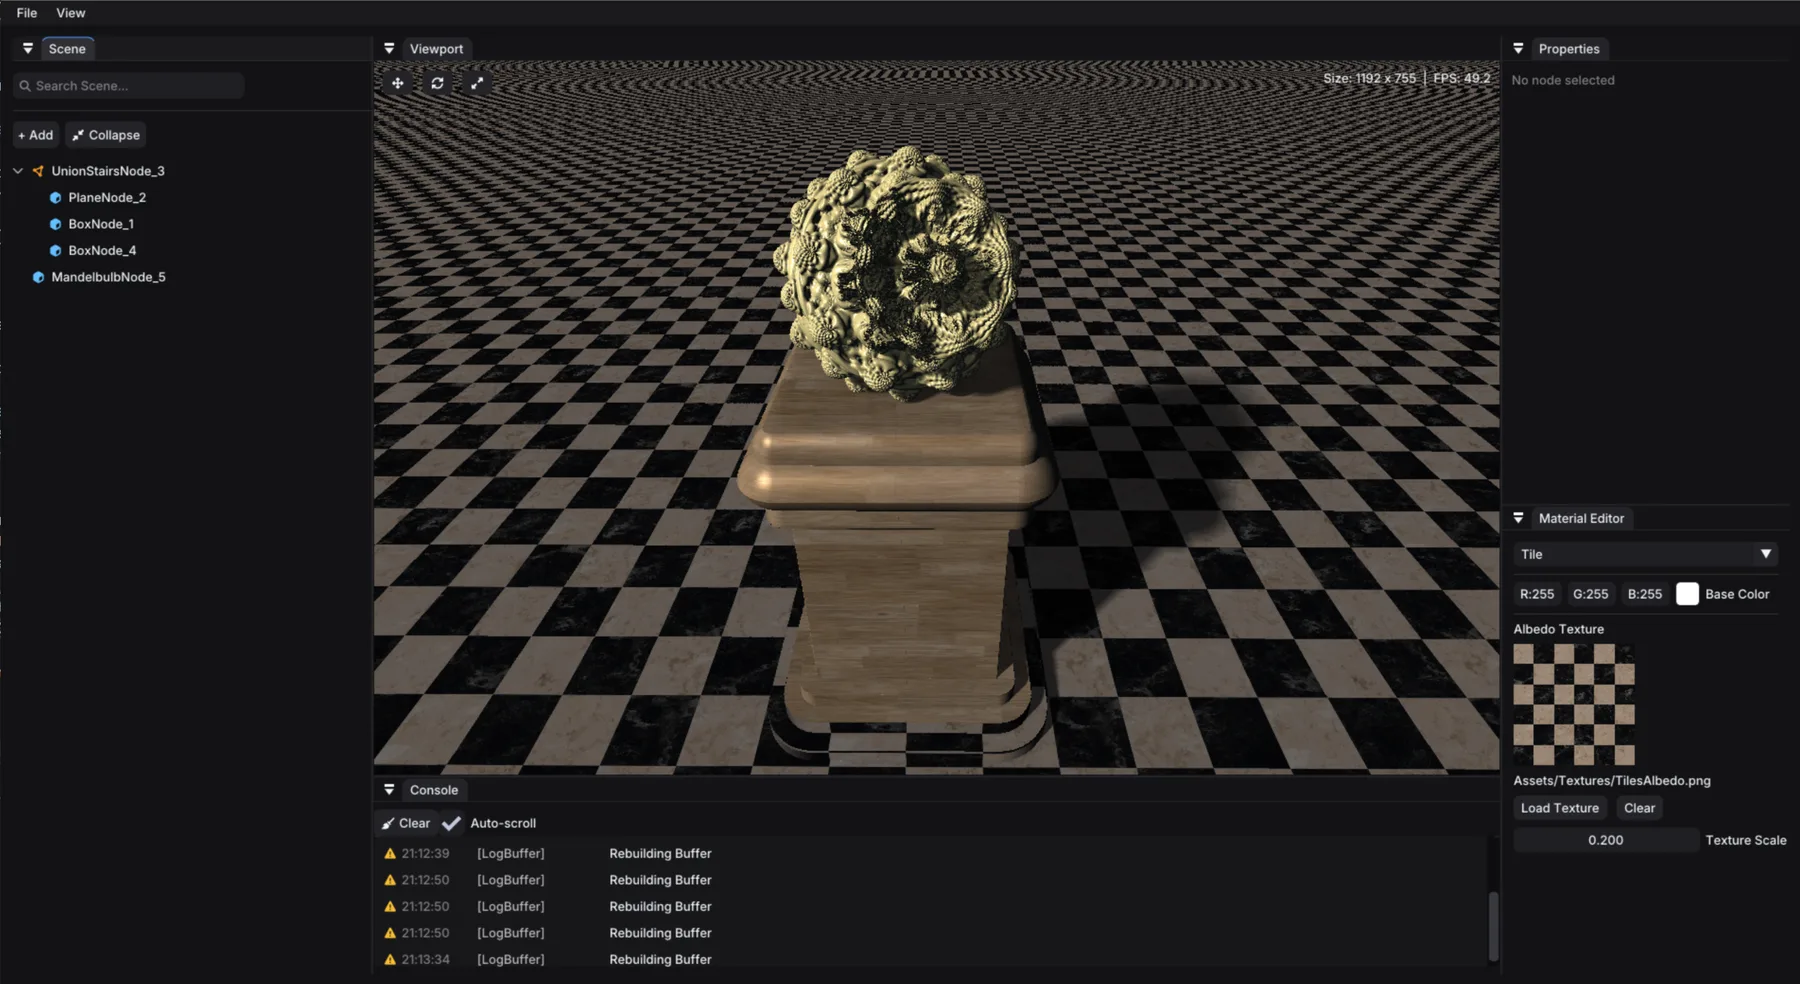The width and height of the screenshot is (1800, 984).
Task: Click the B:255 color value field
Action: 1645,594
